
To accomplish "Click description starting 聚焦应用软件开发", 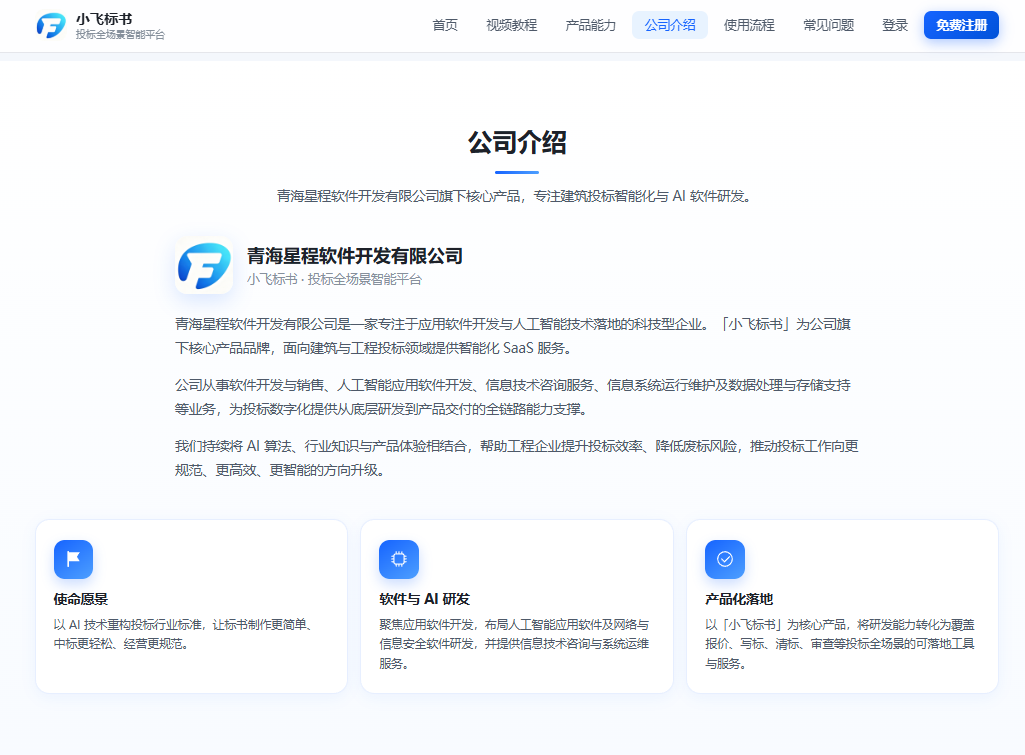I will (x=514, y=644).
